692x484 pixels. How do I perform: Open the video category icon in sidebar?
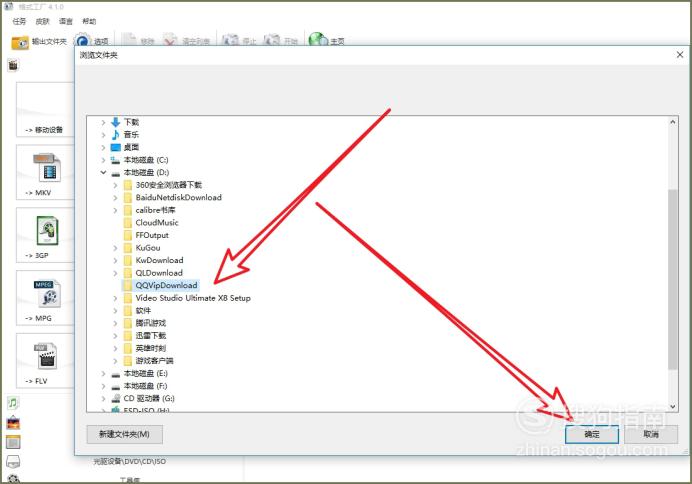[13, 65]
